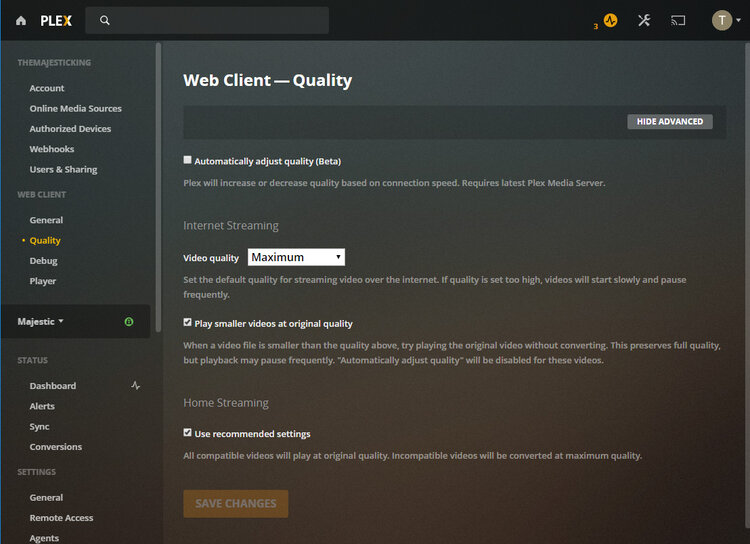Click the search magnifier icon
The width and height of the screenshot is (750, 544).
(x=105, y=20)
